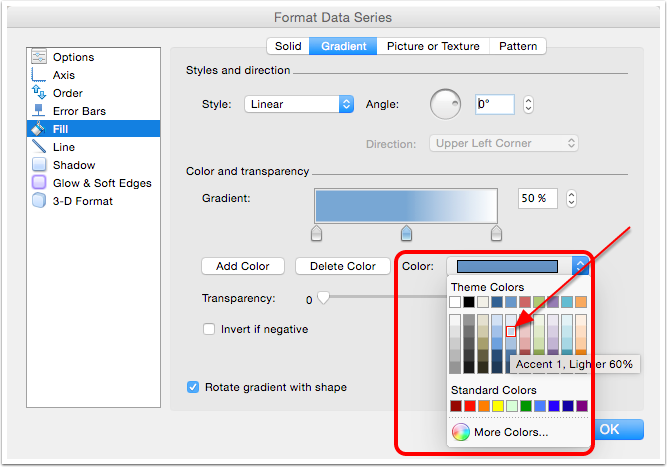This screenshot has height=467, width=667.
Task: Click the More Colors color wheel
Action: [x=460, y=432]
